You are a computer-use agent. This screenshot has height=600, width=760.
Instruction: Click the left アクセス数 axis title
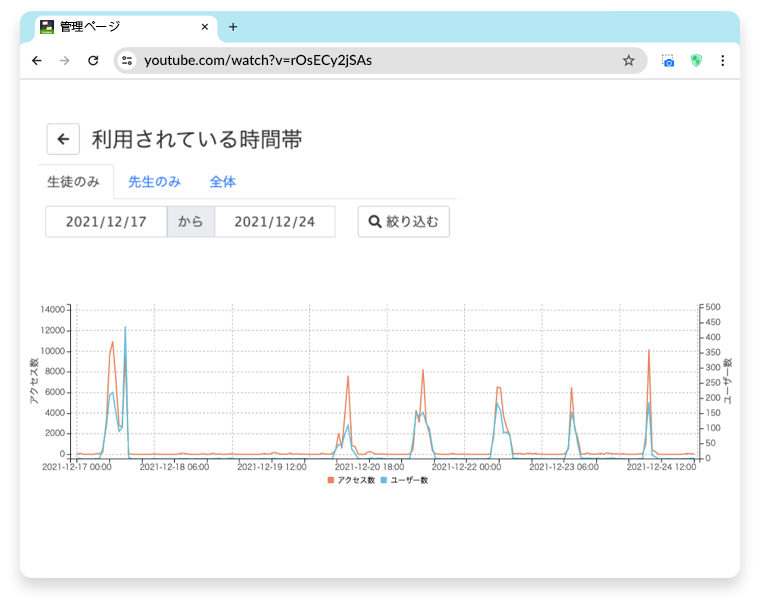pyautogui.click(x=33, y=381)
